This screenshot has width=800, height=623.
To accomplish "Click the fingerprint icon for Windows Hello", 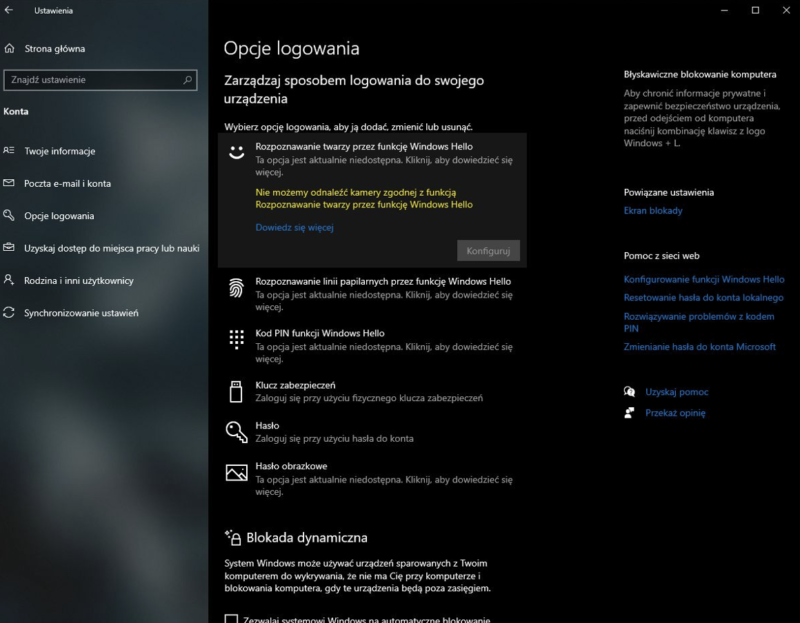I will (x=236, y=289).
